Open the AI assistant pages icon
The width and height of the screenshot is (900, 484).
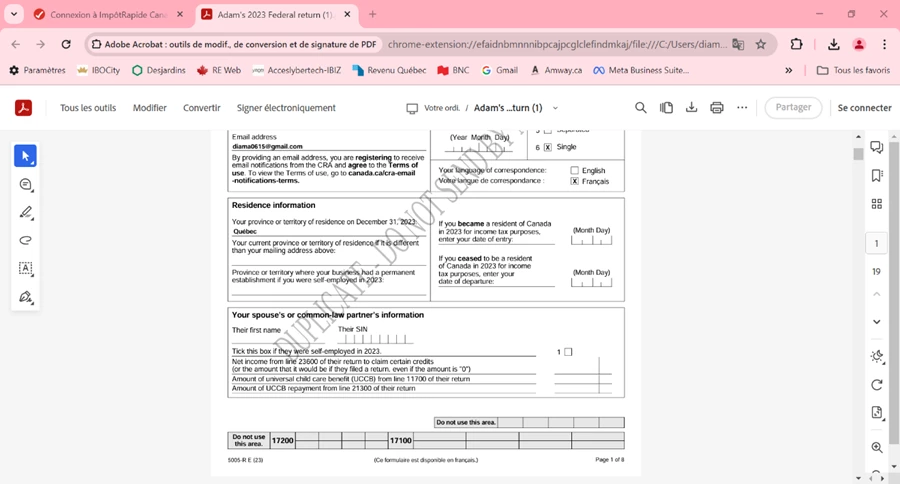point(666,107)
